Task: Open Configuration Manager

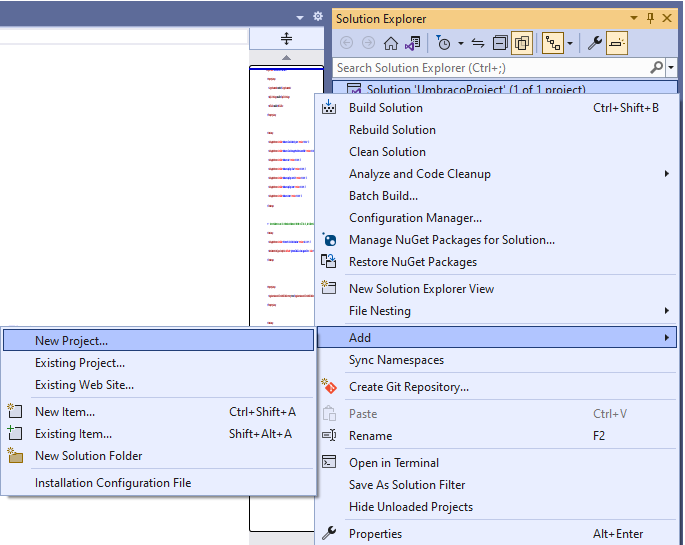Action: (498, 217)
